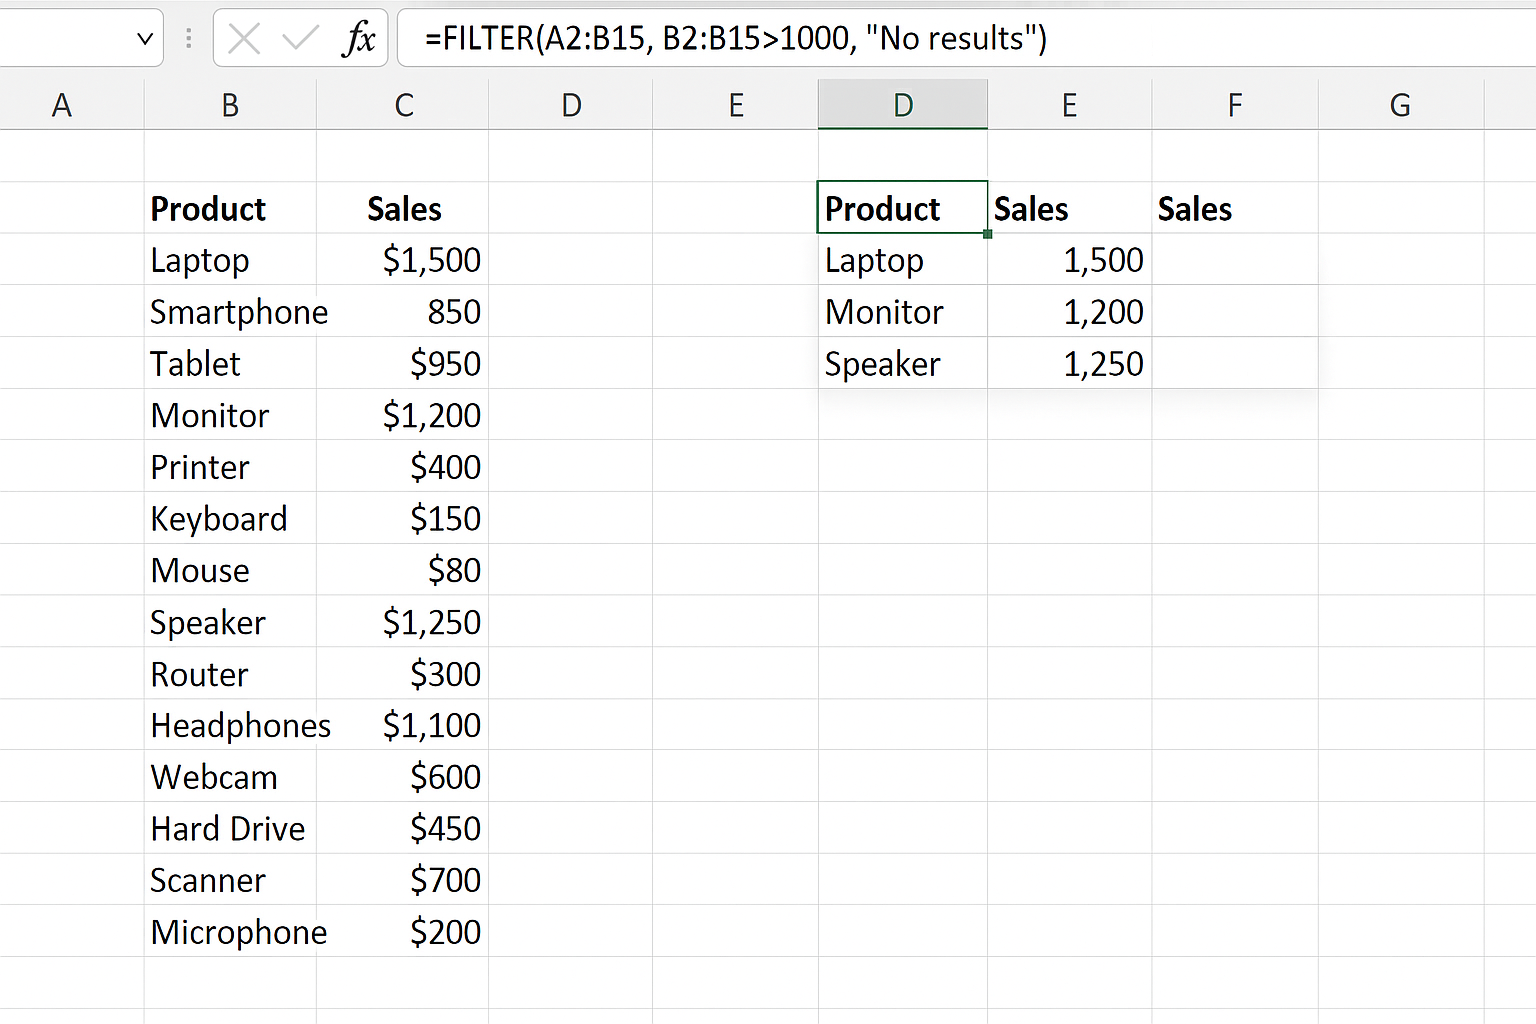Select the Hard Drive cell
The image size is (1536, 1024).
[x=230, y=829]
